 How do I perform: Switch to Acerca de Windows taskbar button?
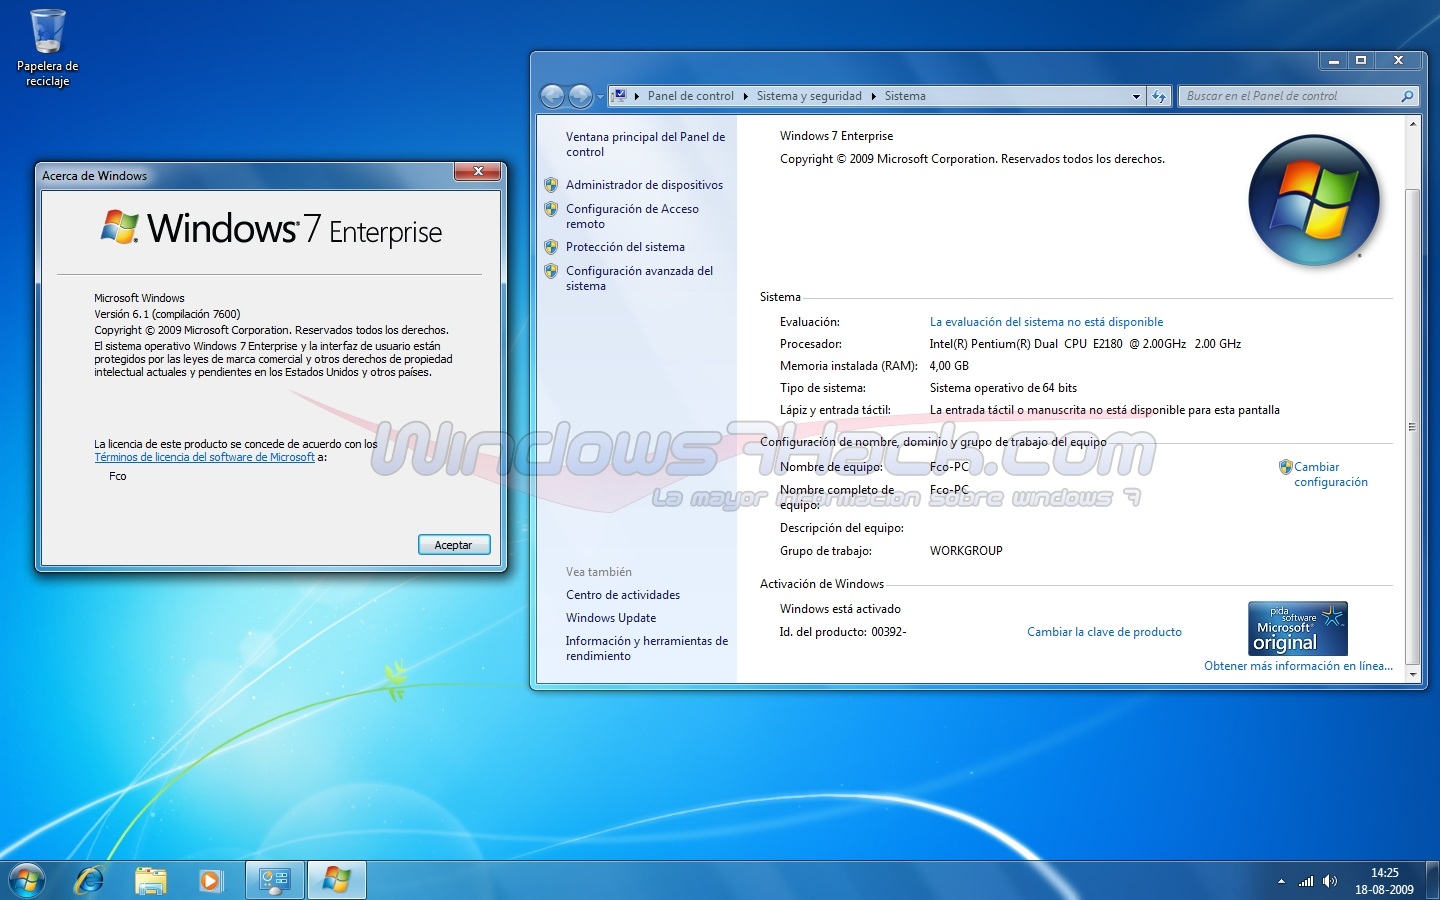[337, 880]
